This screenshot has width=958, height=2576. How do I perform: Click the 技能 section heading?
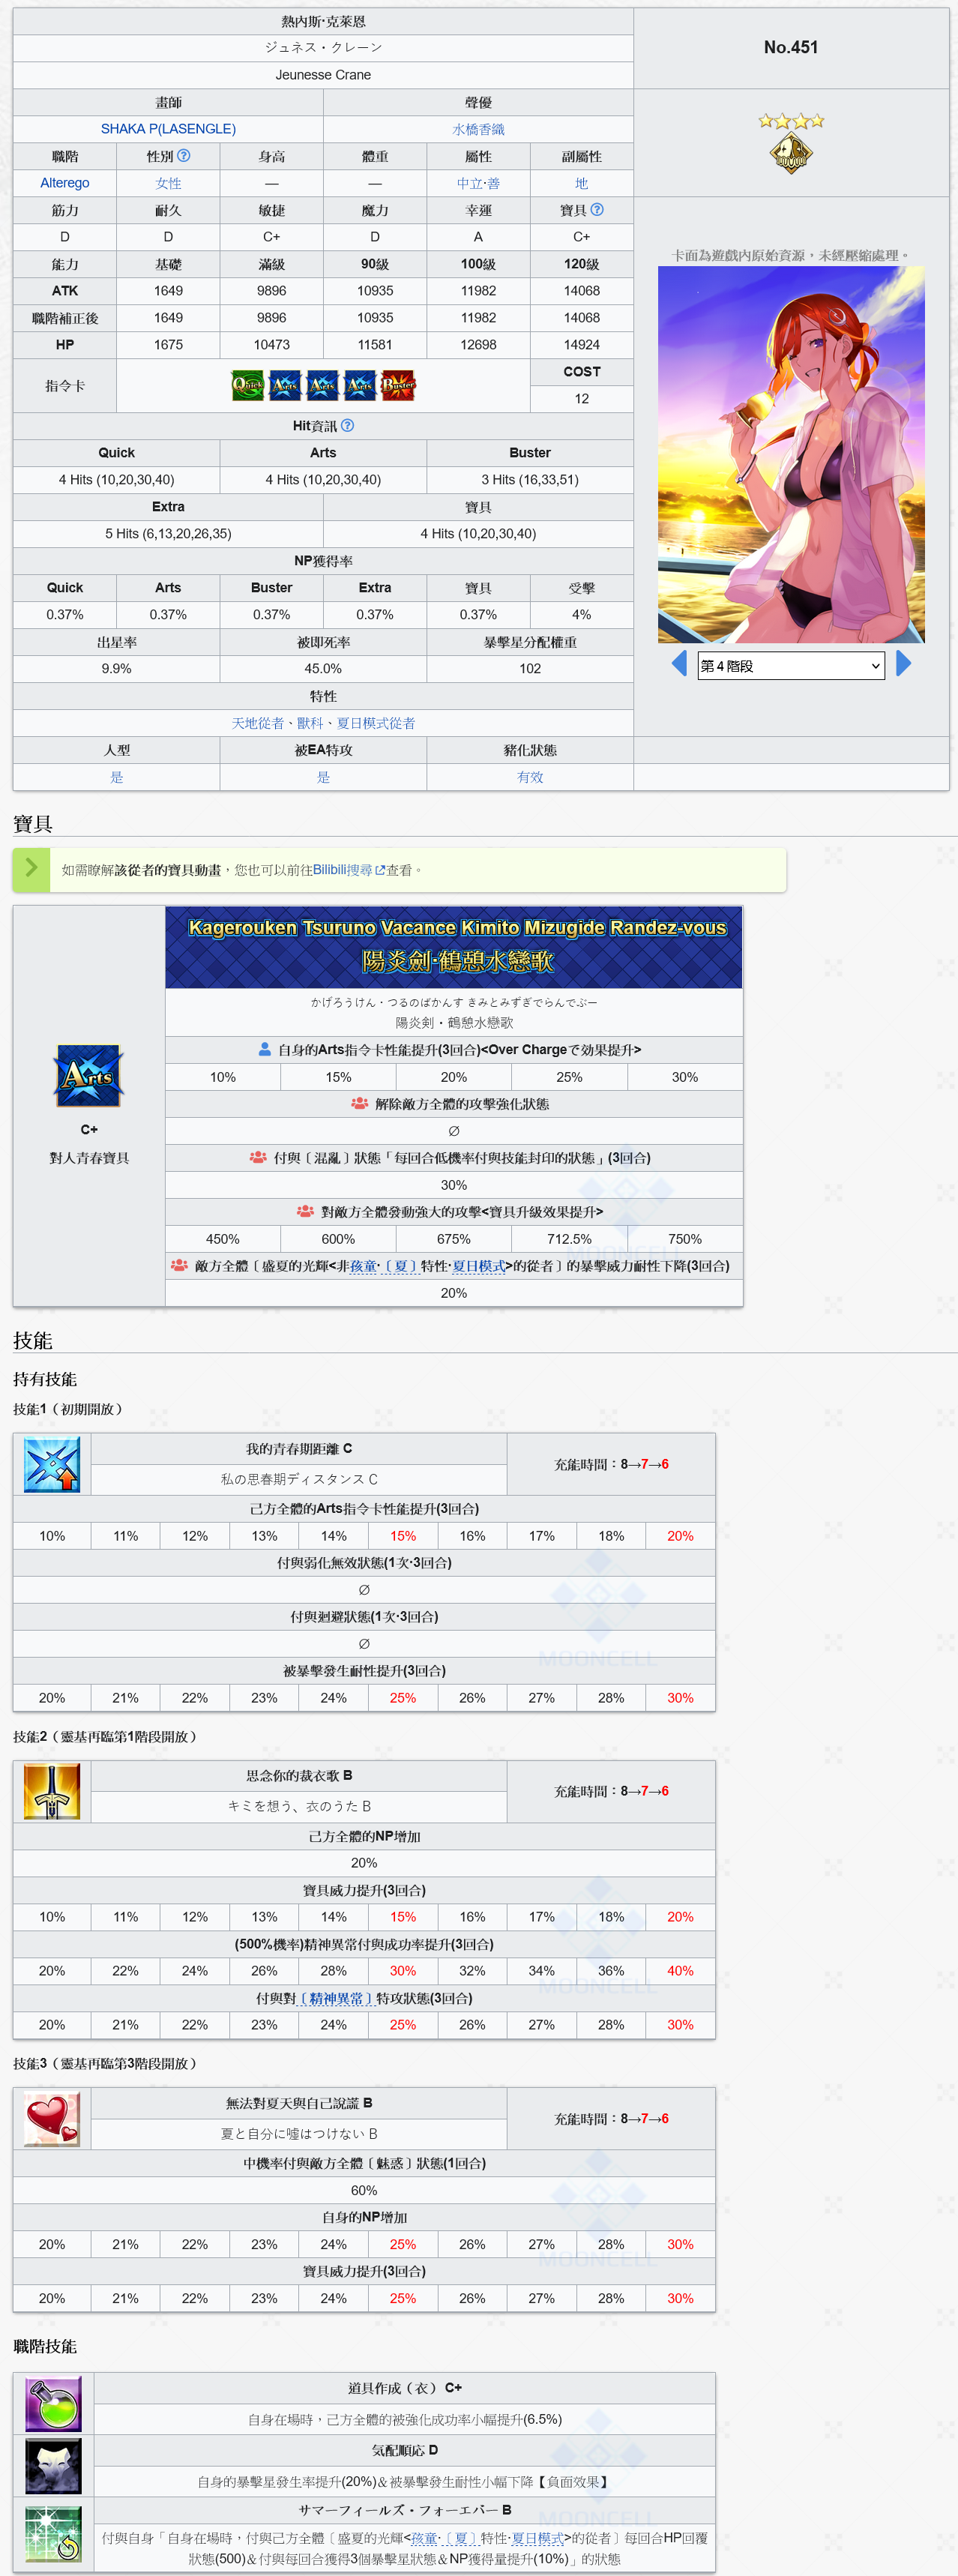(x=32, y=1341)
